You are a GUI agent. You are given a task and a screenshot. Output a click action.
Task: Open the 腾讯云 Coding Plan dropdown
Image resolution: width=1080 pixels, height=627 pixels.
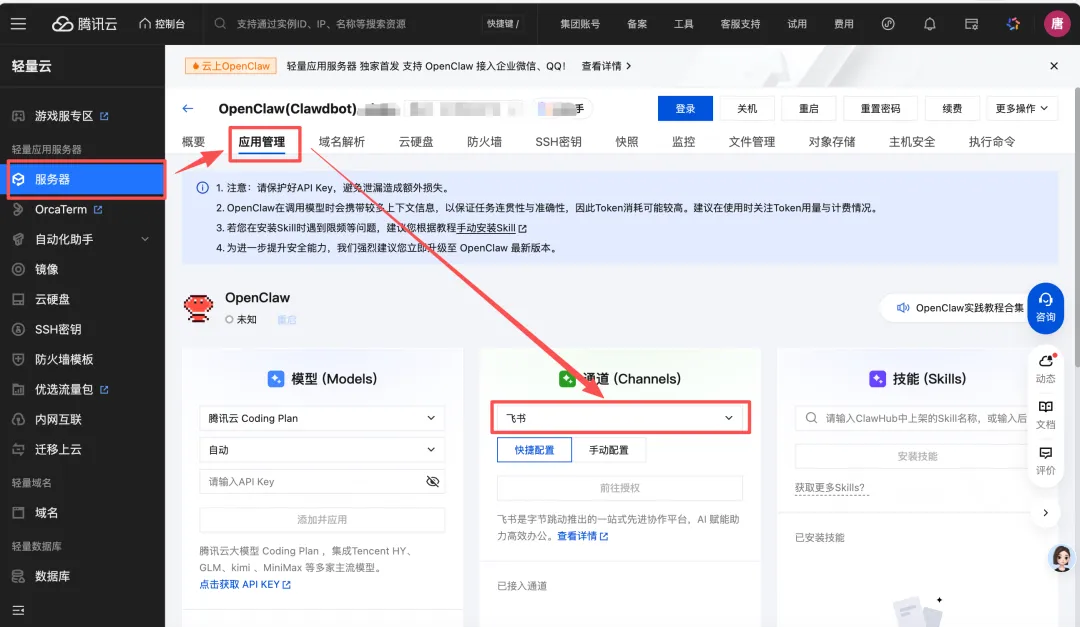coord(322,418)
